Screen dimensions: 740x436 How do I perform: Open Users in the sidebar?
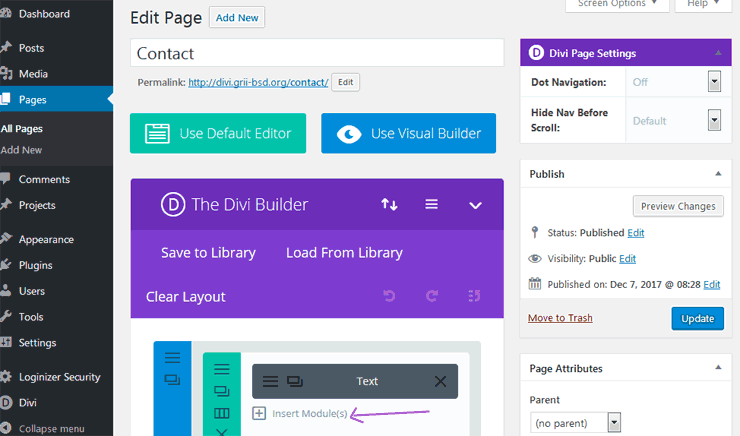(x=32, y=291)
